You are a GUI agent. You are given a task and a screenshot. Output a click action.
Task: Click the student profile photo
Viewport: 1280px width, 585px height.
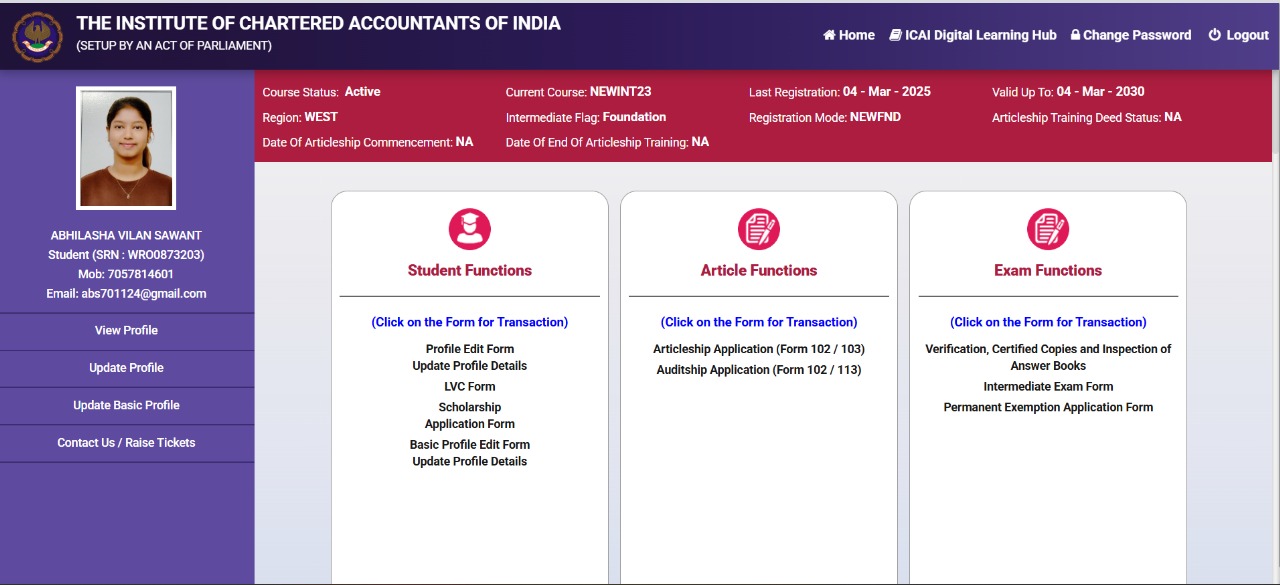click(126, 148)
